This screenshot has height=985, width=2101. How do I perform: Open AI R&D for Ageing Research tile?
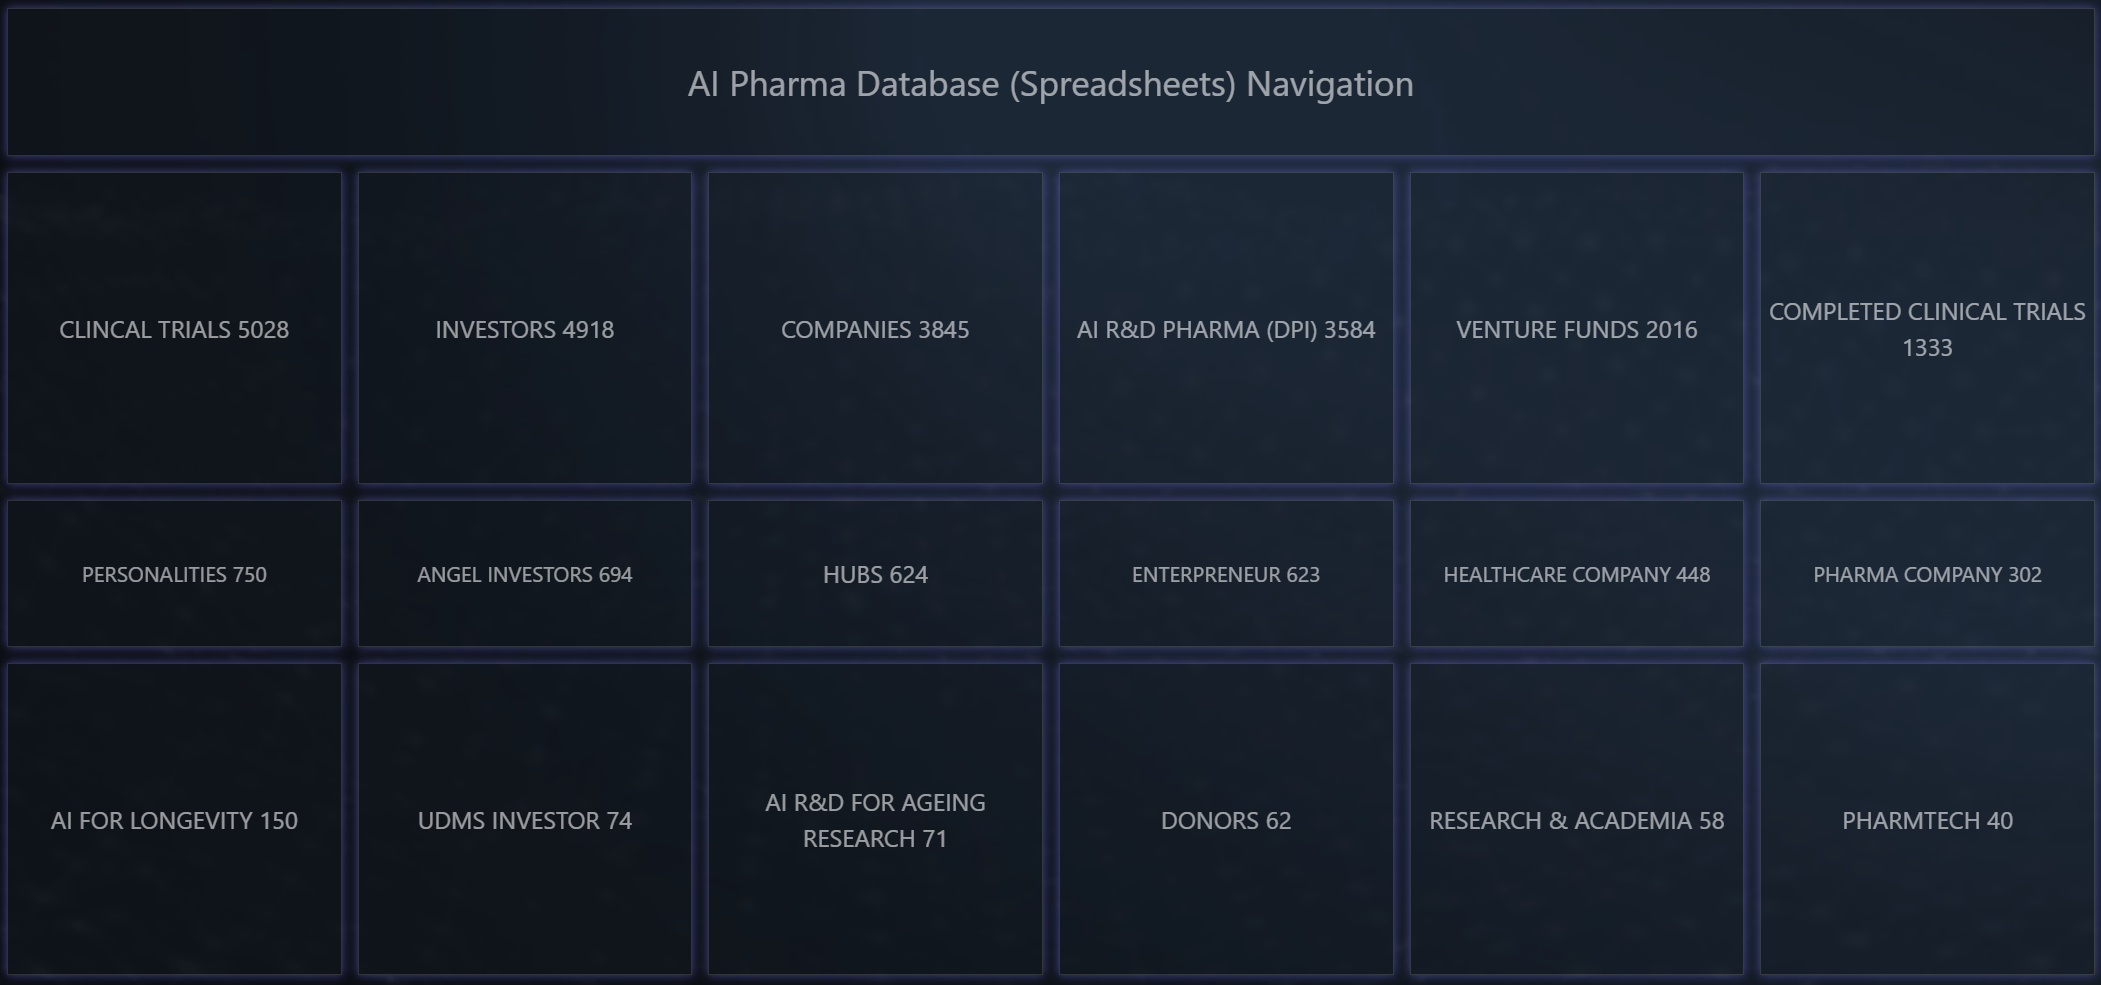[875, 820]
